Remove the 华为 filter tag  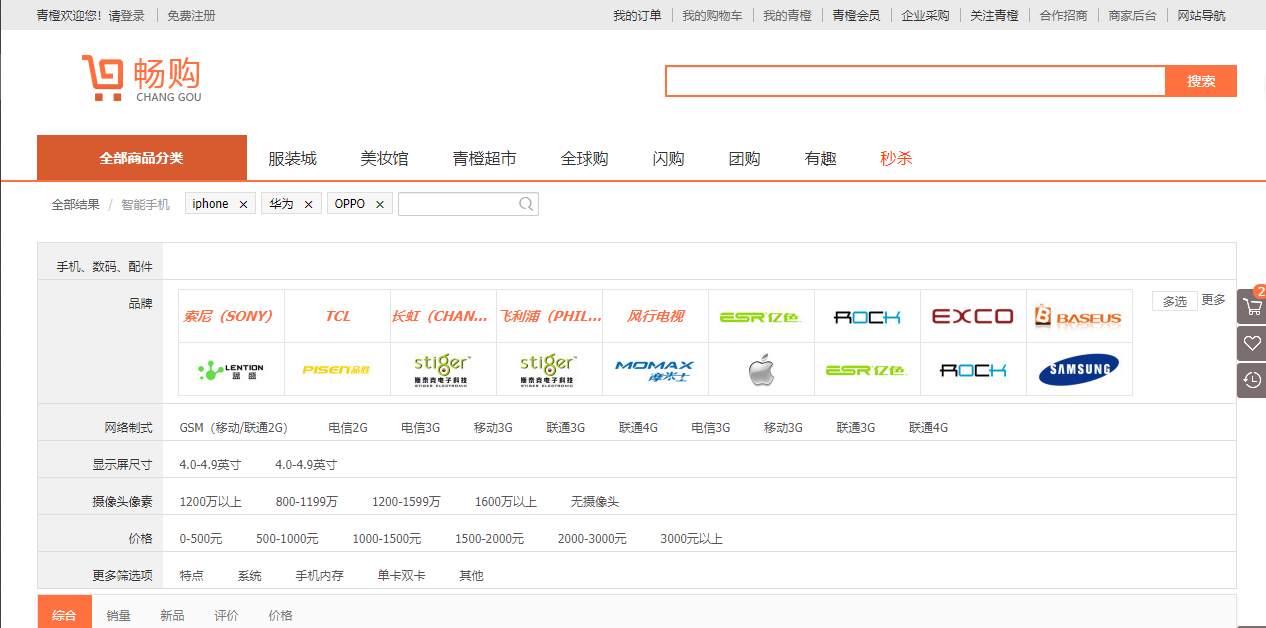[x=308, y=204]
